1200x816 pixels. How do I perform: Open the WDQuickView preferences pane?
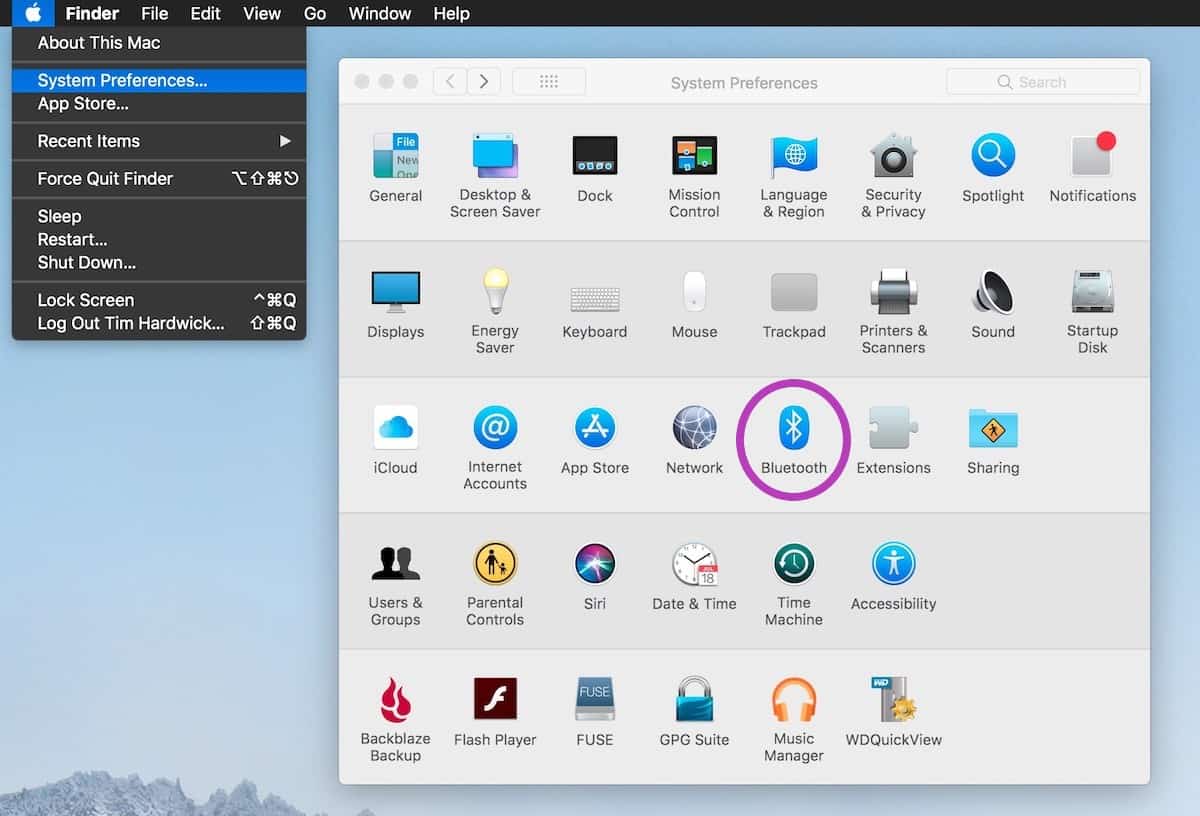(893, 712)
